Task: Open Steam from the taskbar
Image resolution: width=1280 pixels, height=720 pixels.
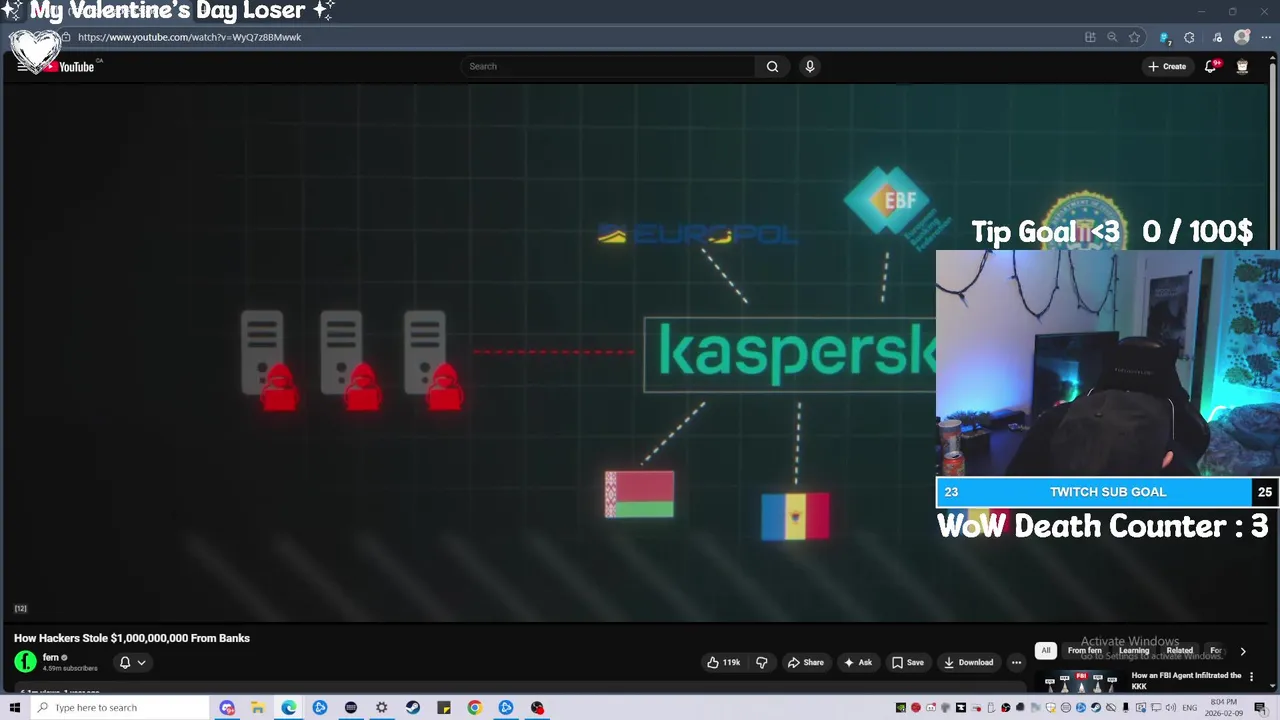Action: pyautogui.click(x=413, y=708)
